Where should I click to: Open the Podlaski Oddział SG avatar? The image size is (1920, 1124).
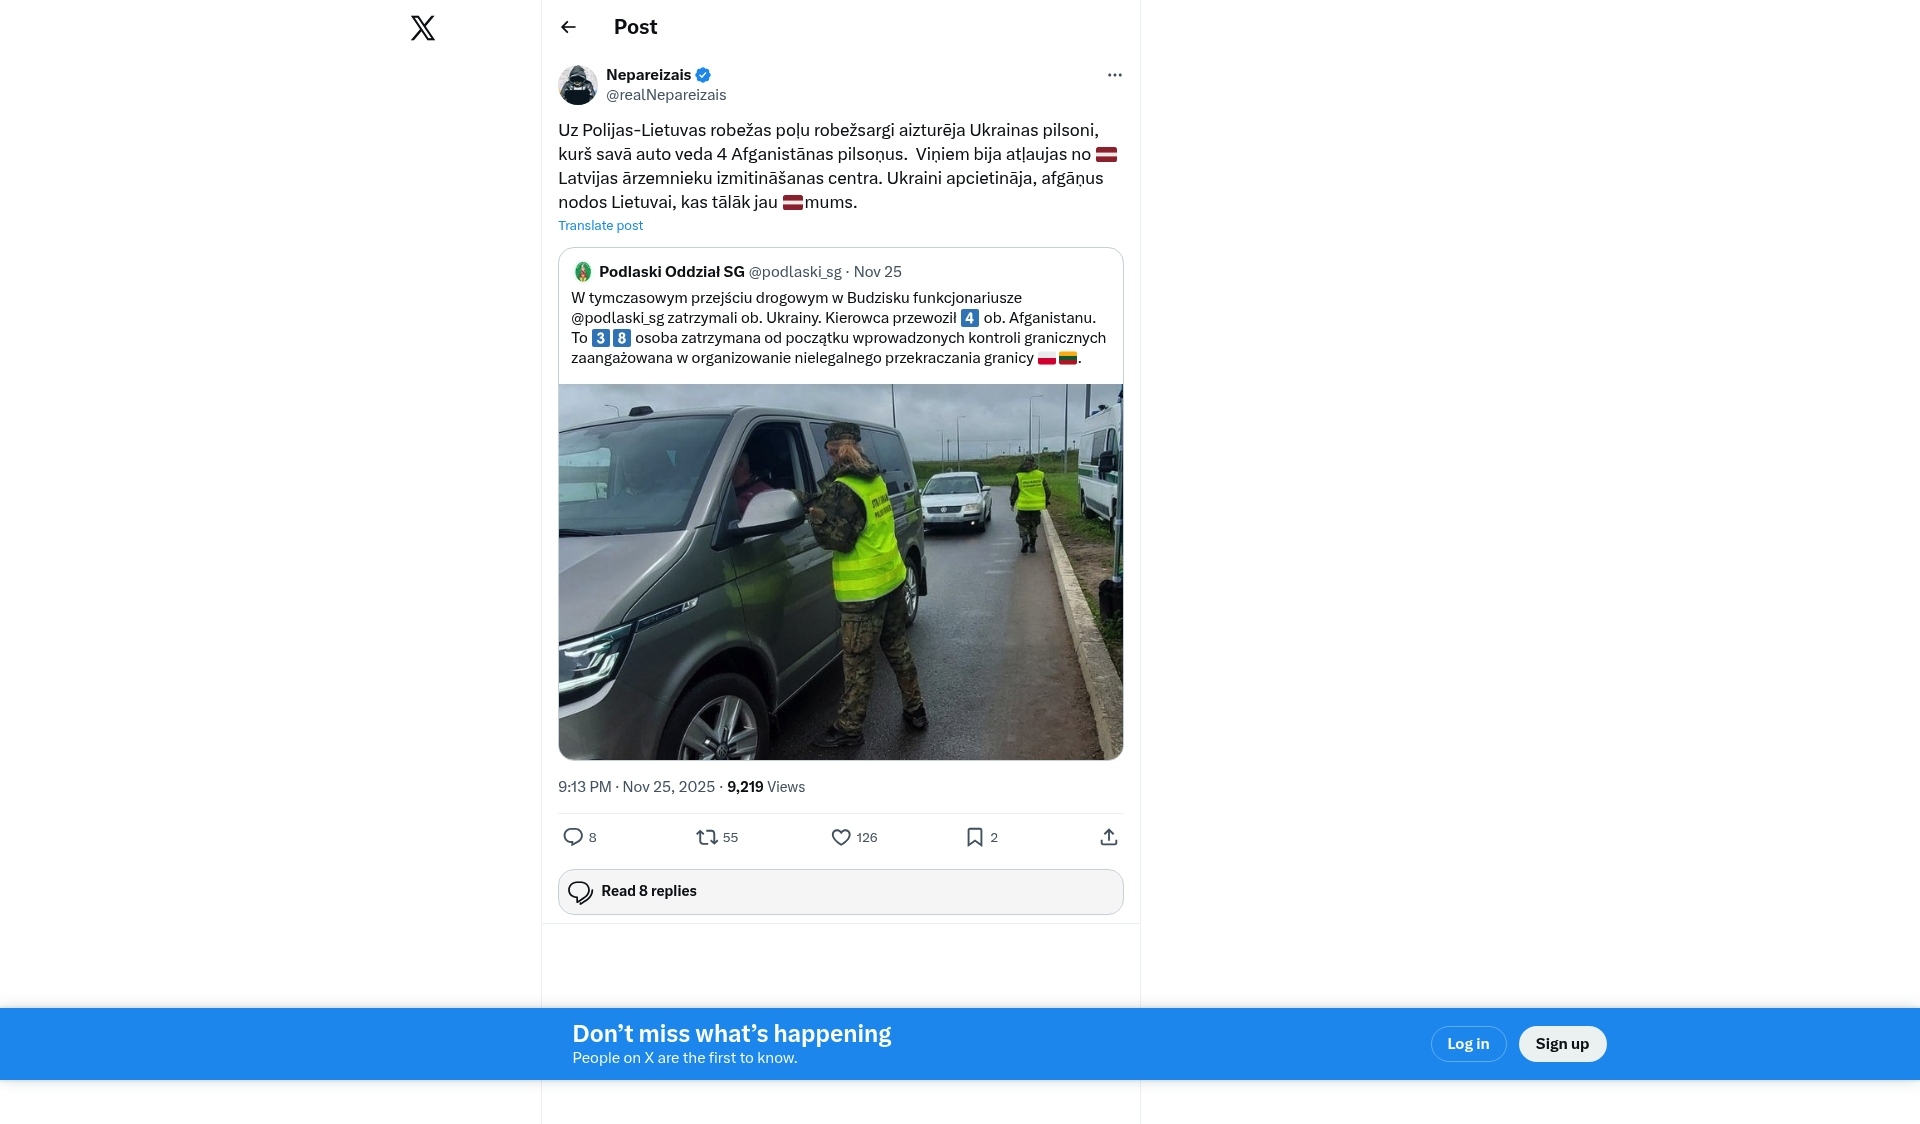(x=583, y=272)
